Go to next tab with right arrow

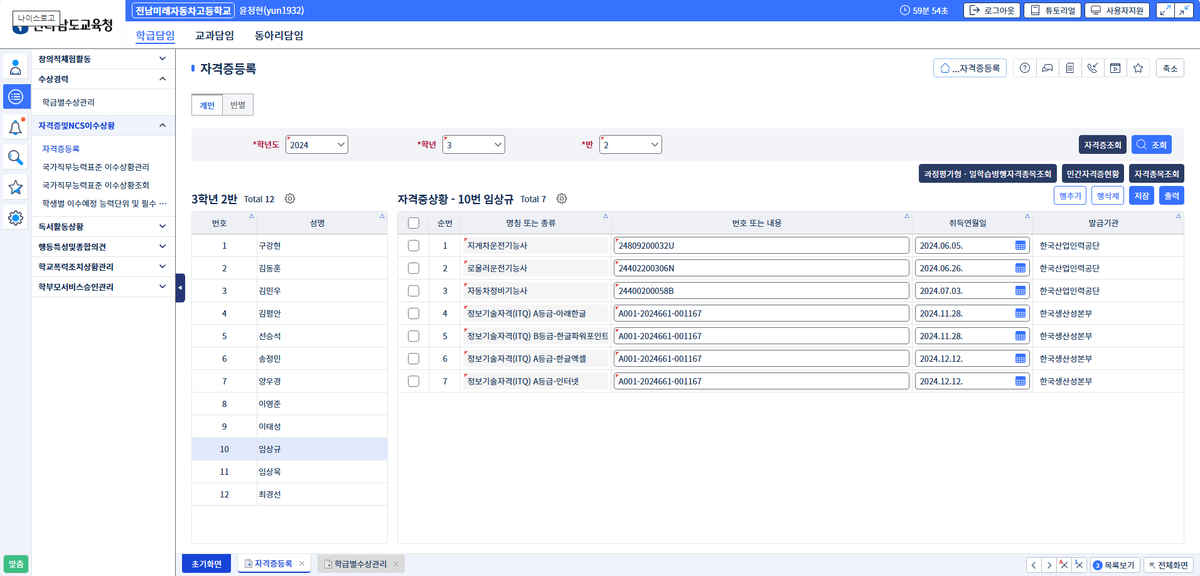(1050, 565)
